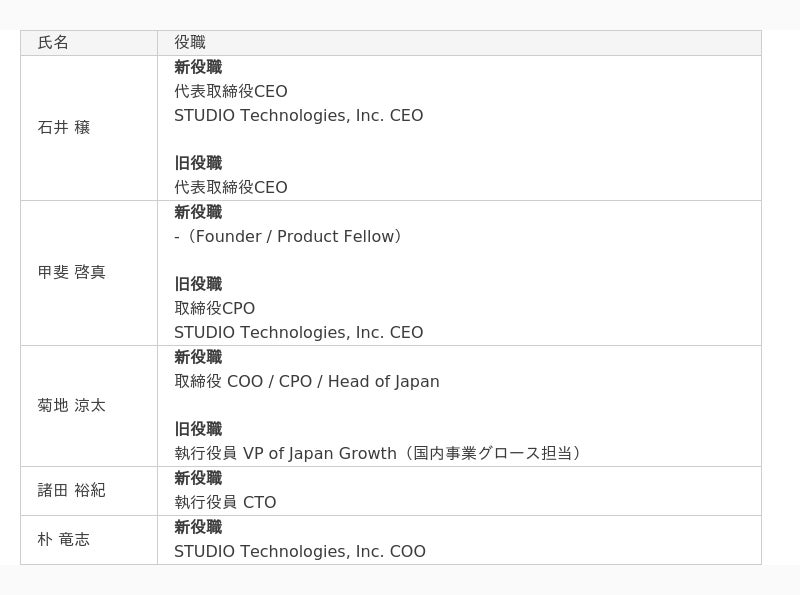Click 旧役職 heading in 石井 穣 row

(198, 164)
